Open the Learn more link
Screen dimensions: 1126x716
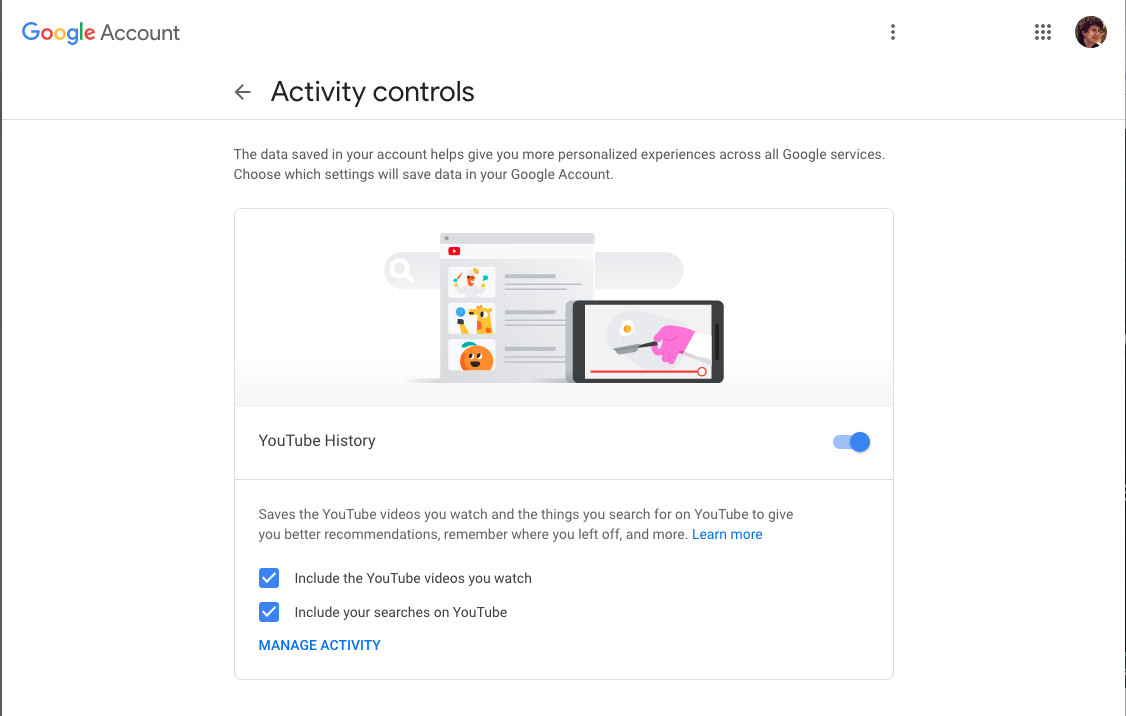[x=727, y=534]
